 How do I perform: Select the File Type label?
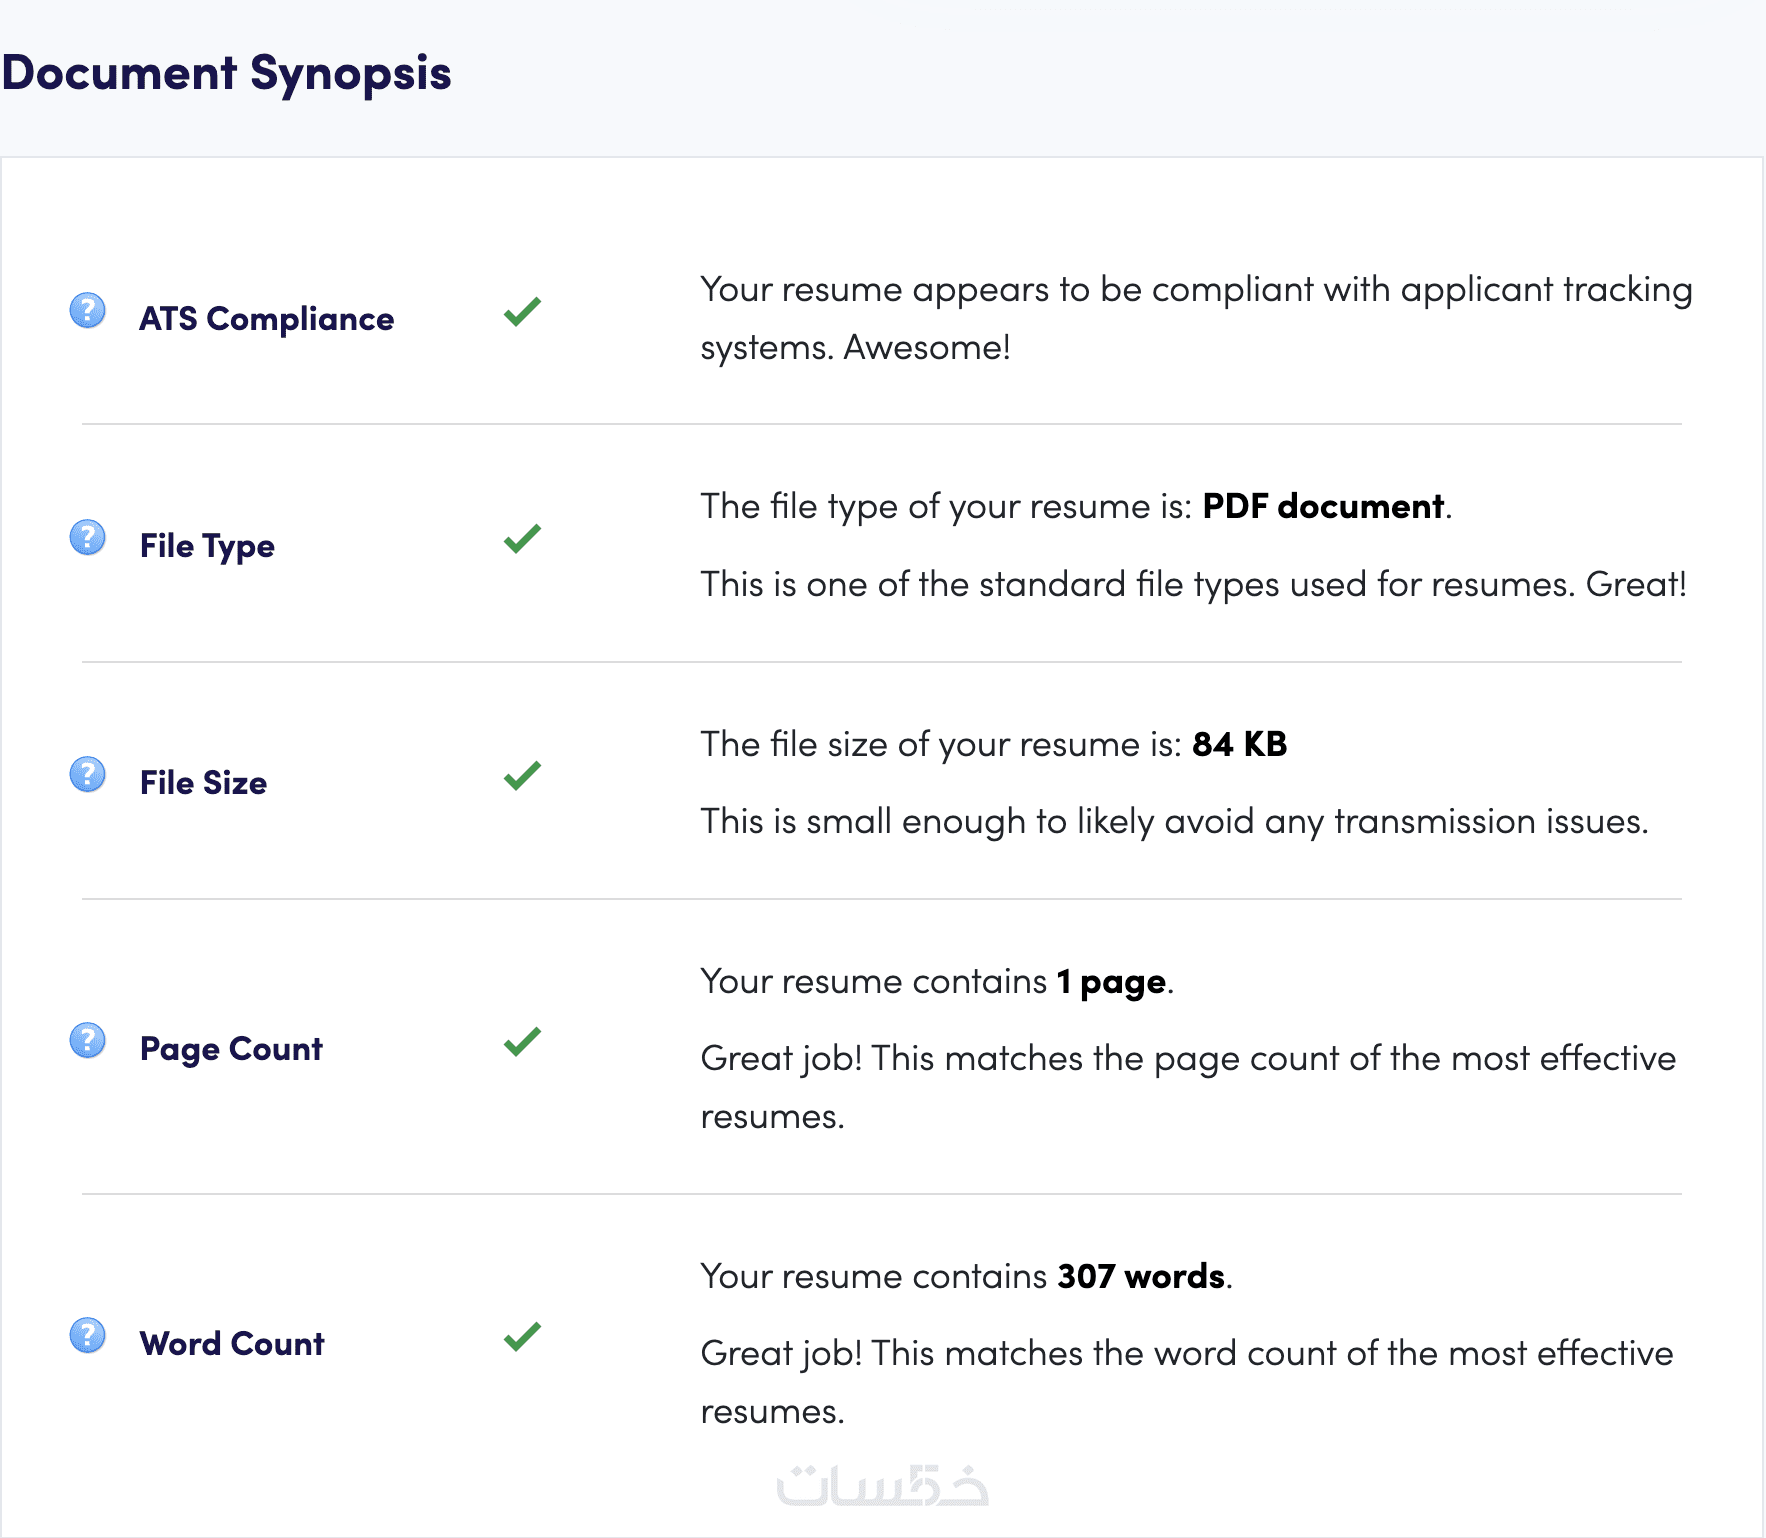point(207,546)
